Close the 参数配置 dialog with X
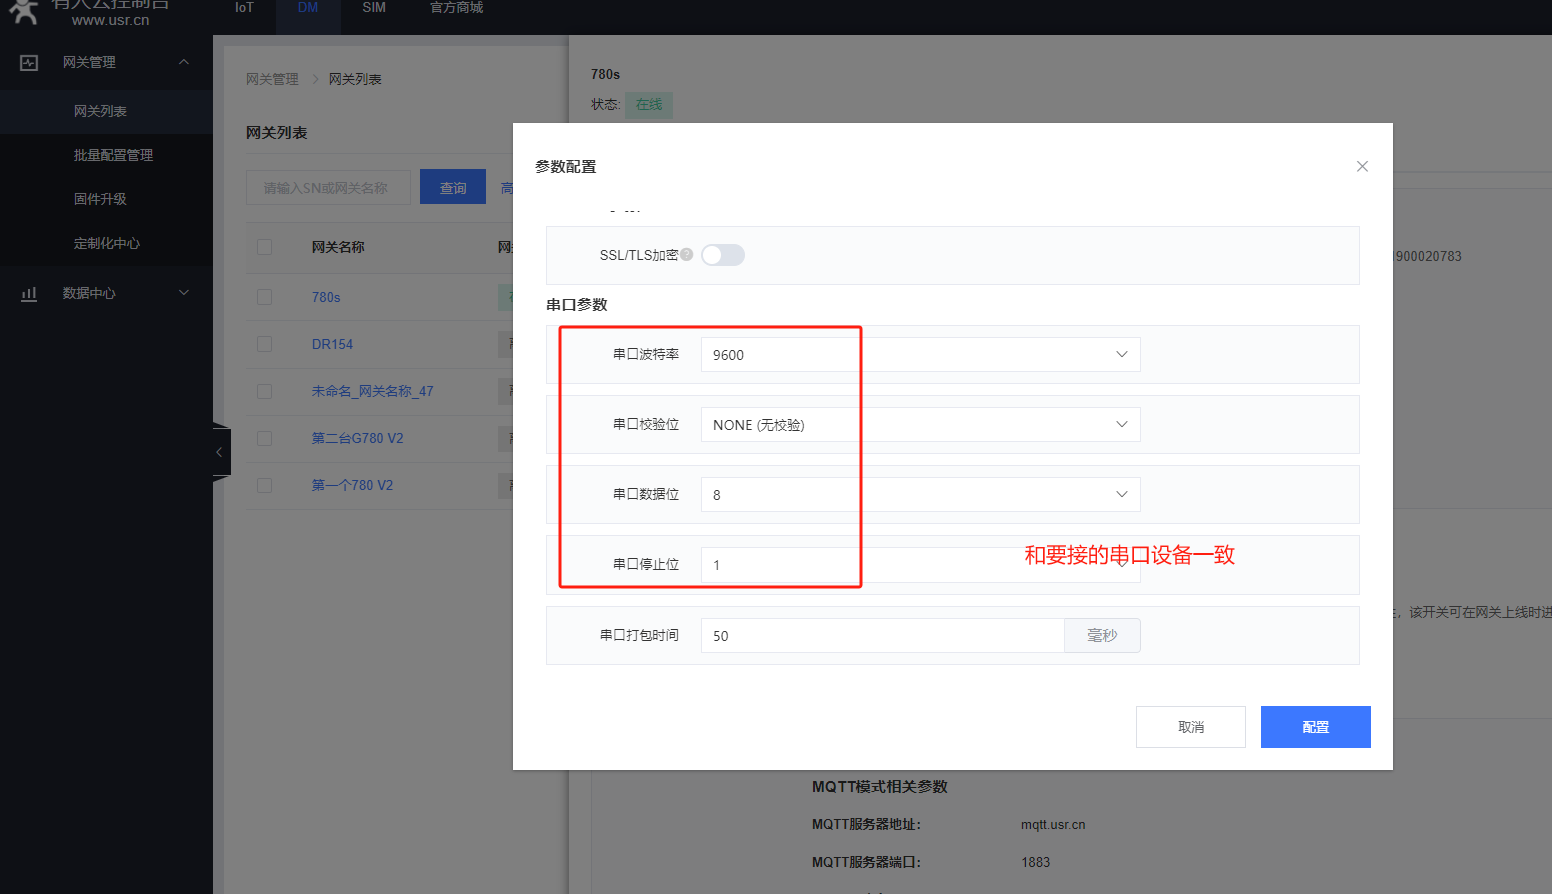The height and width of the screenshot is (894, 1552). 1362,167
